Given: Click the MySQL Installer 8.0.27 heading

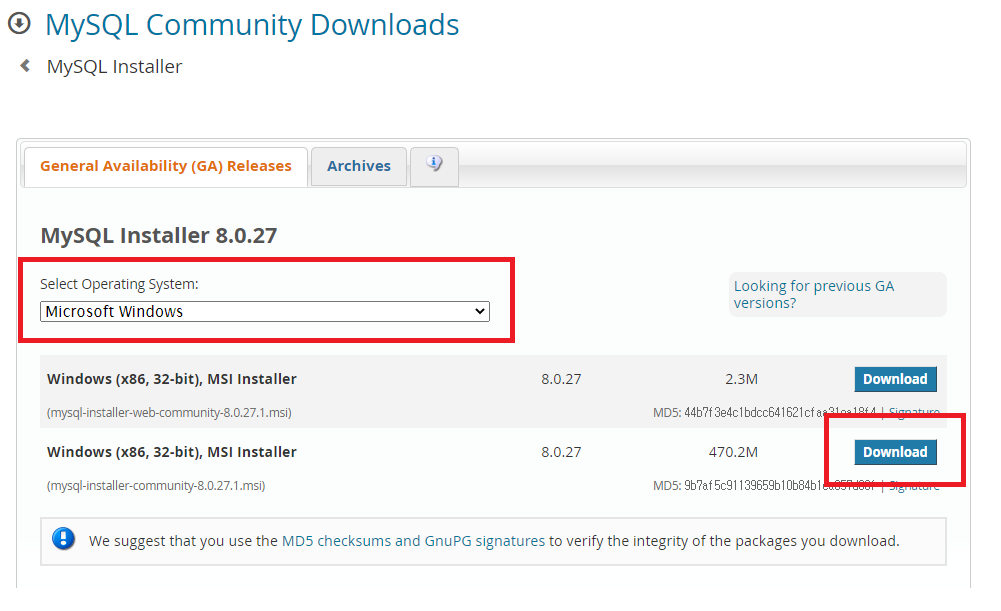Looking at the screenshot, I should (x=159, y=236).
